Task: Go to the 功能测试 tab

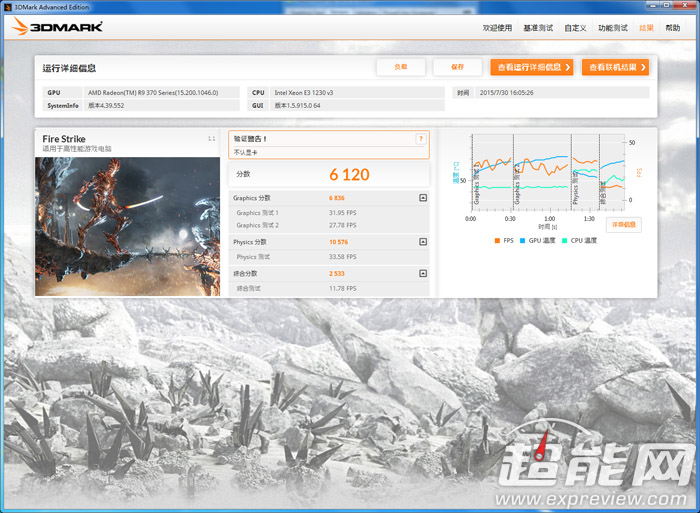Action: pyautogui.click(x=612, y=28)
